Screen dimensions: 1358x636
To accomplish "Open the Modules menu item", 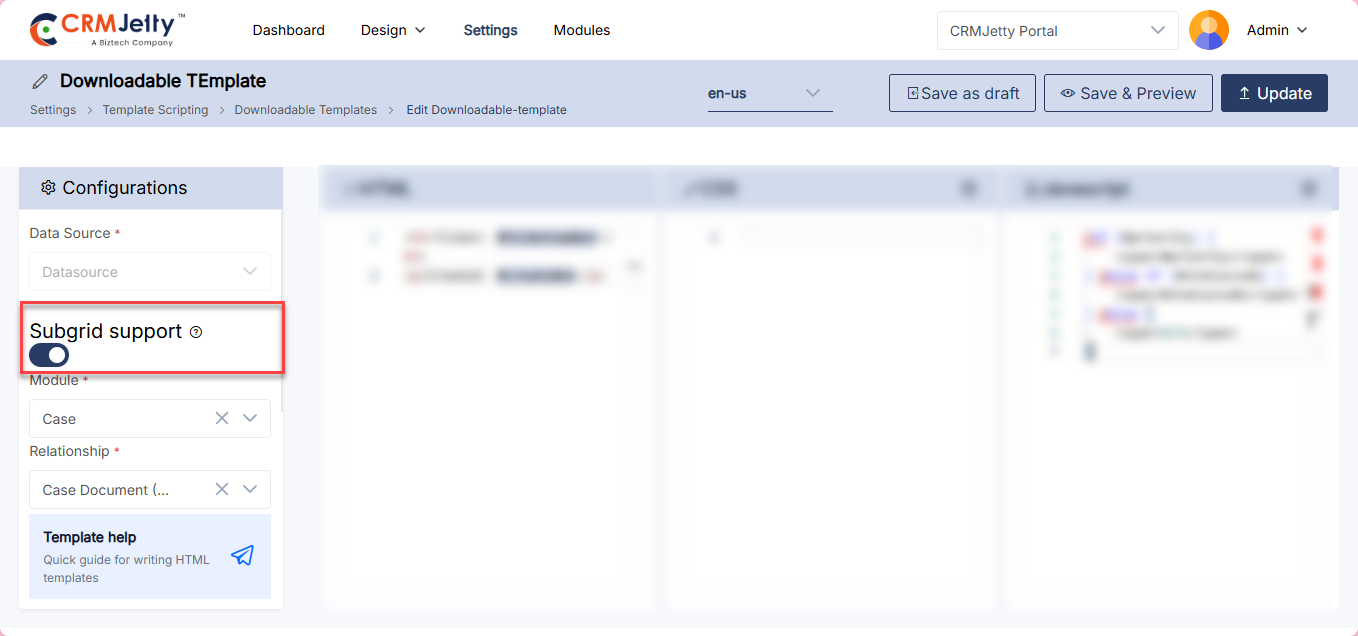I will [x=582, y=30].
